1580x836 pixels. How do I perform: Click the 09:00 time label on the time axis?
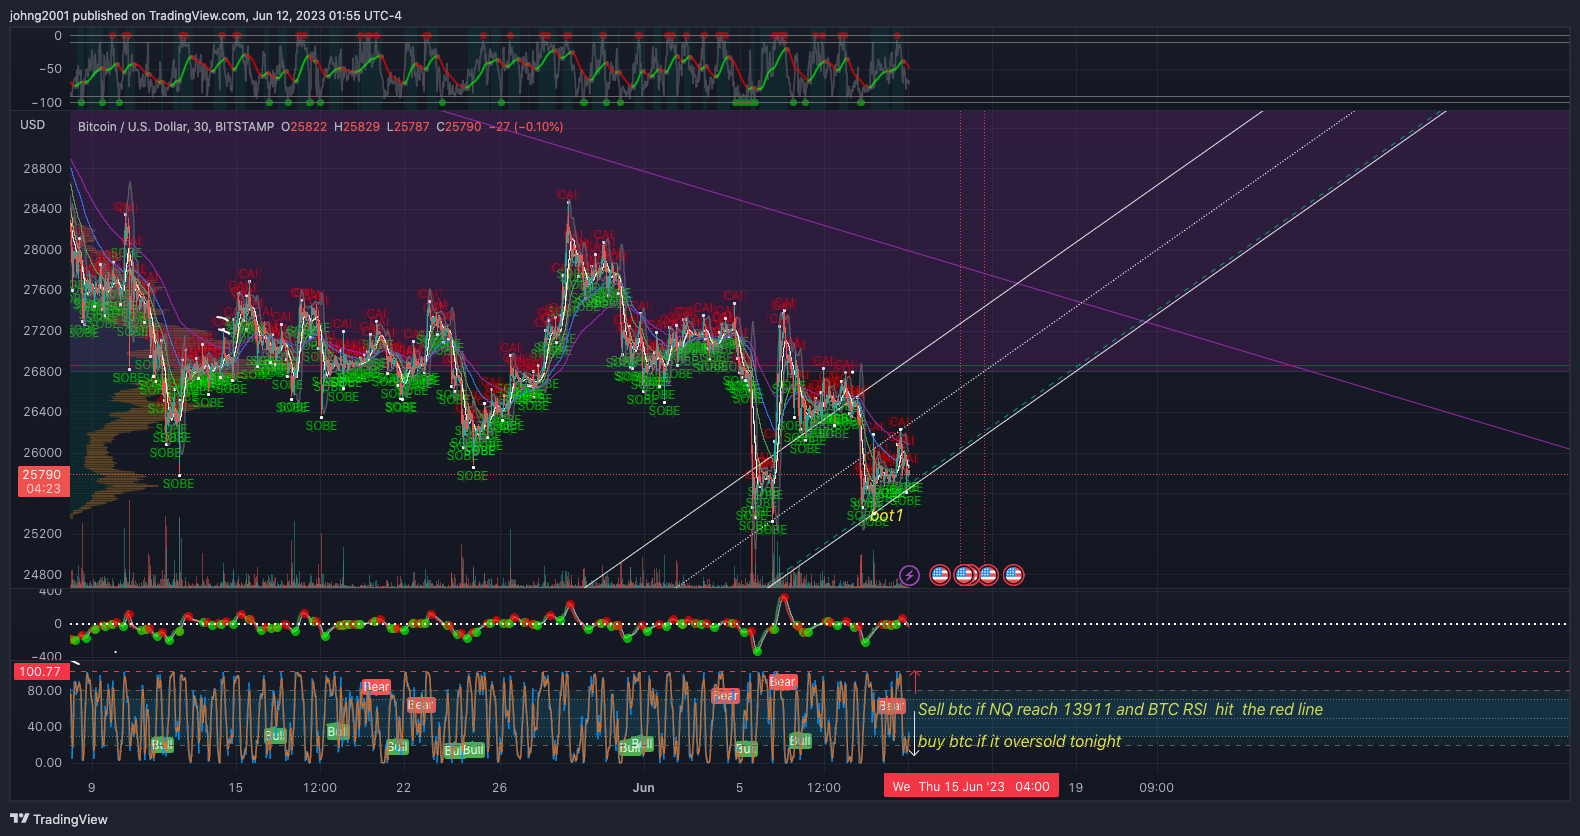(x=1156, y=788)
